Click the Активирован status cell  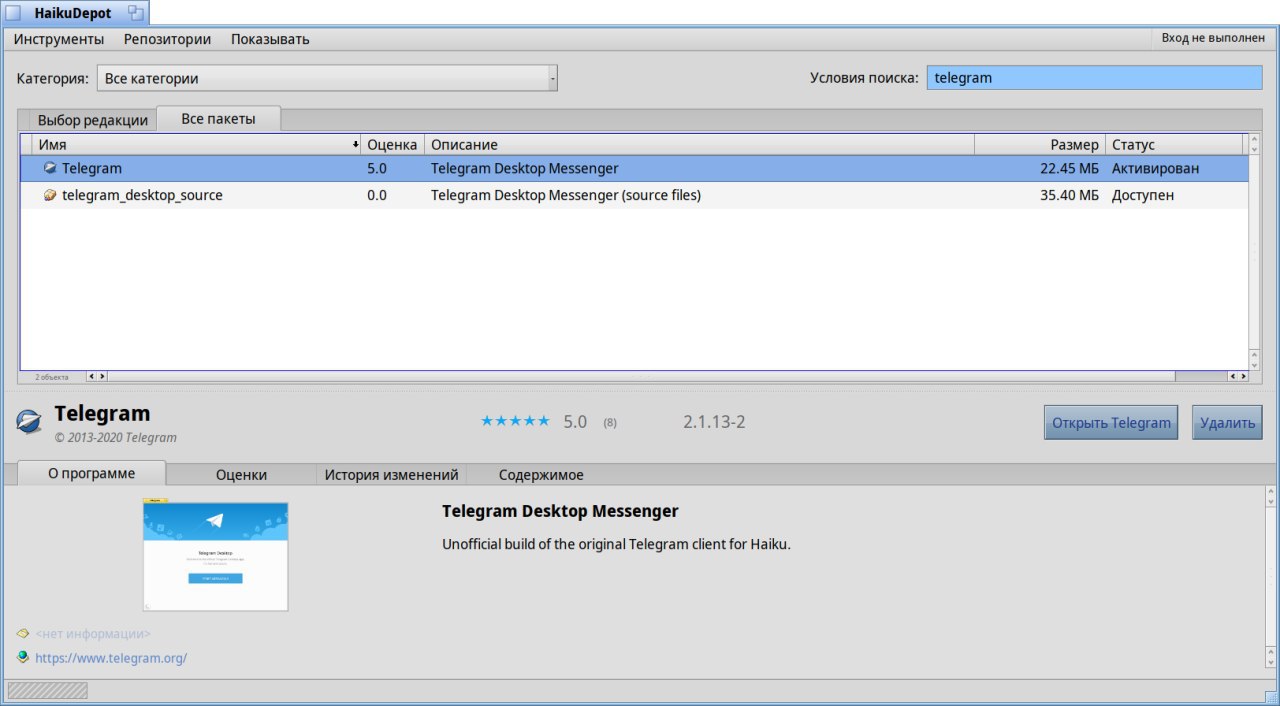(1155, 169)
